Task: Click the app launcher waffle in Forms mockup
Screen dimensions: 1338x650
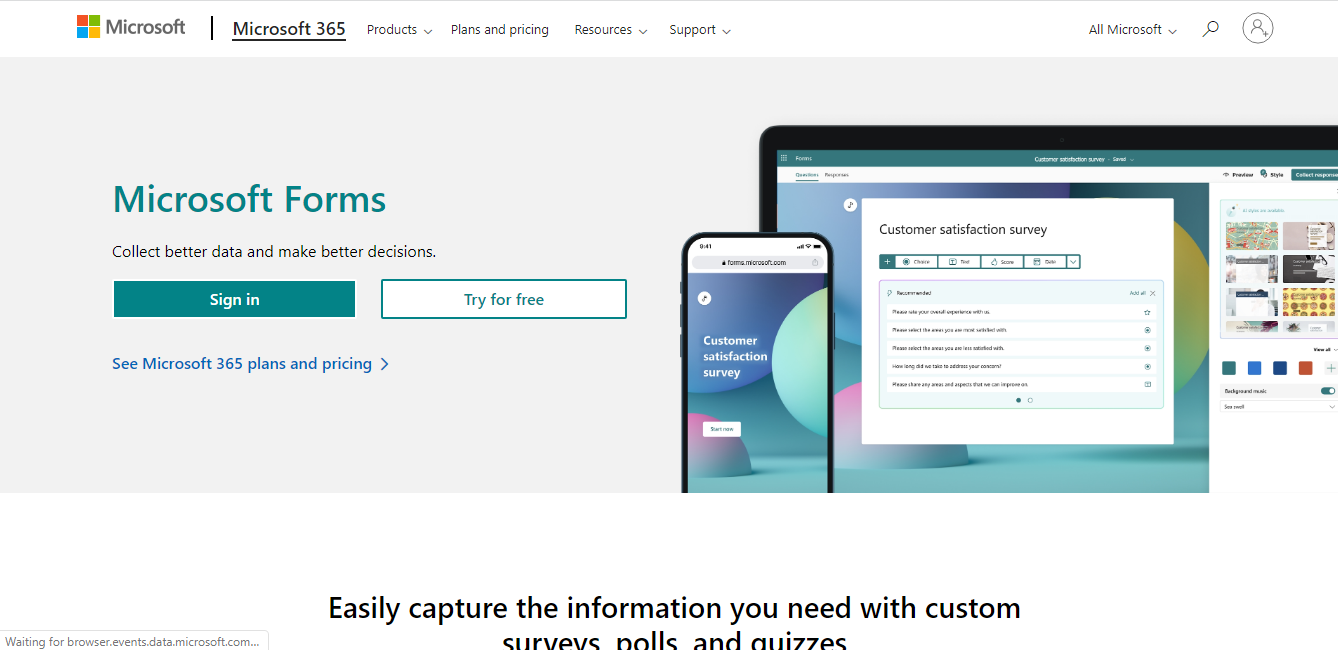Action: pyautogui.click(x=783, y=158)
